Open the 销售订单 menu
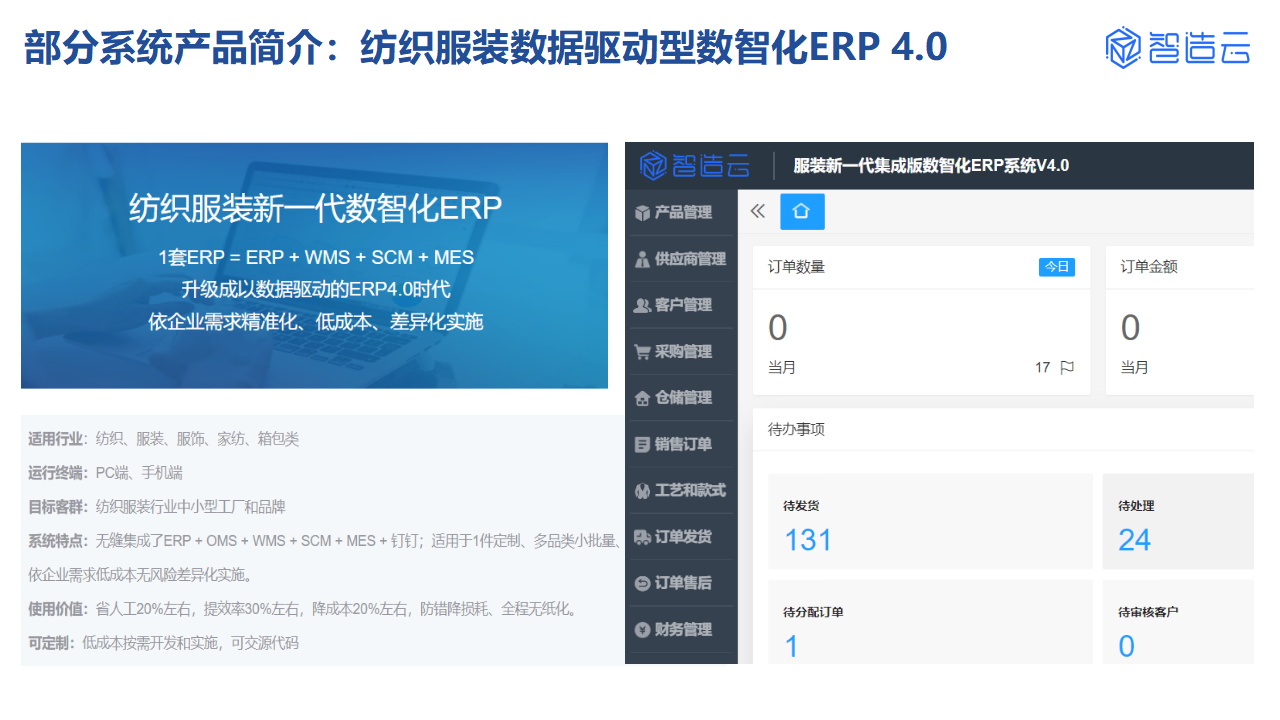 pyautogui.click(x=682, y=445)
